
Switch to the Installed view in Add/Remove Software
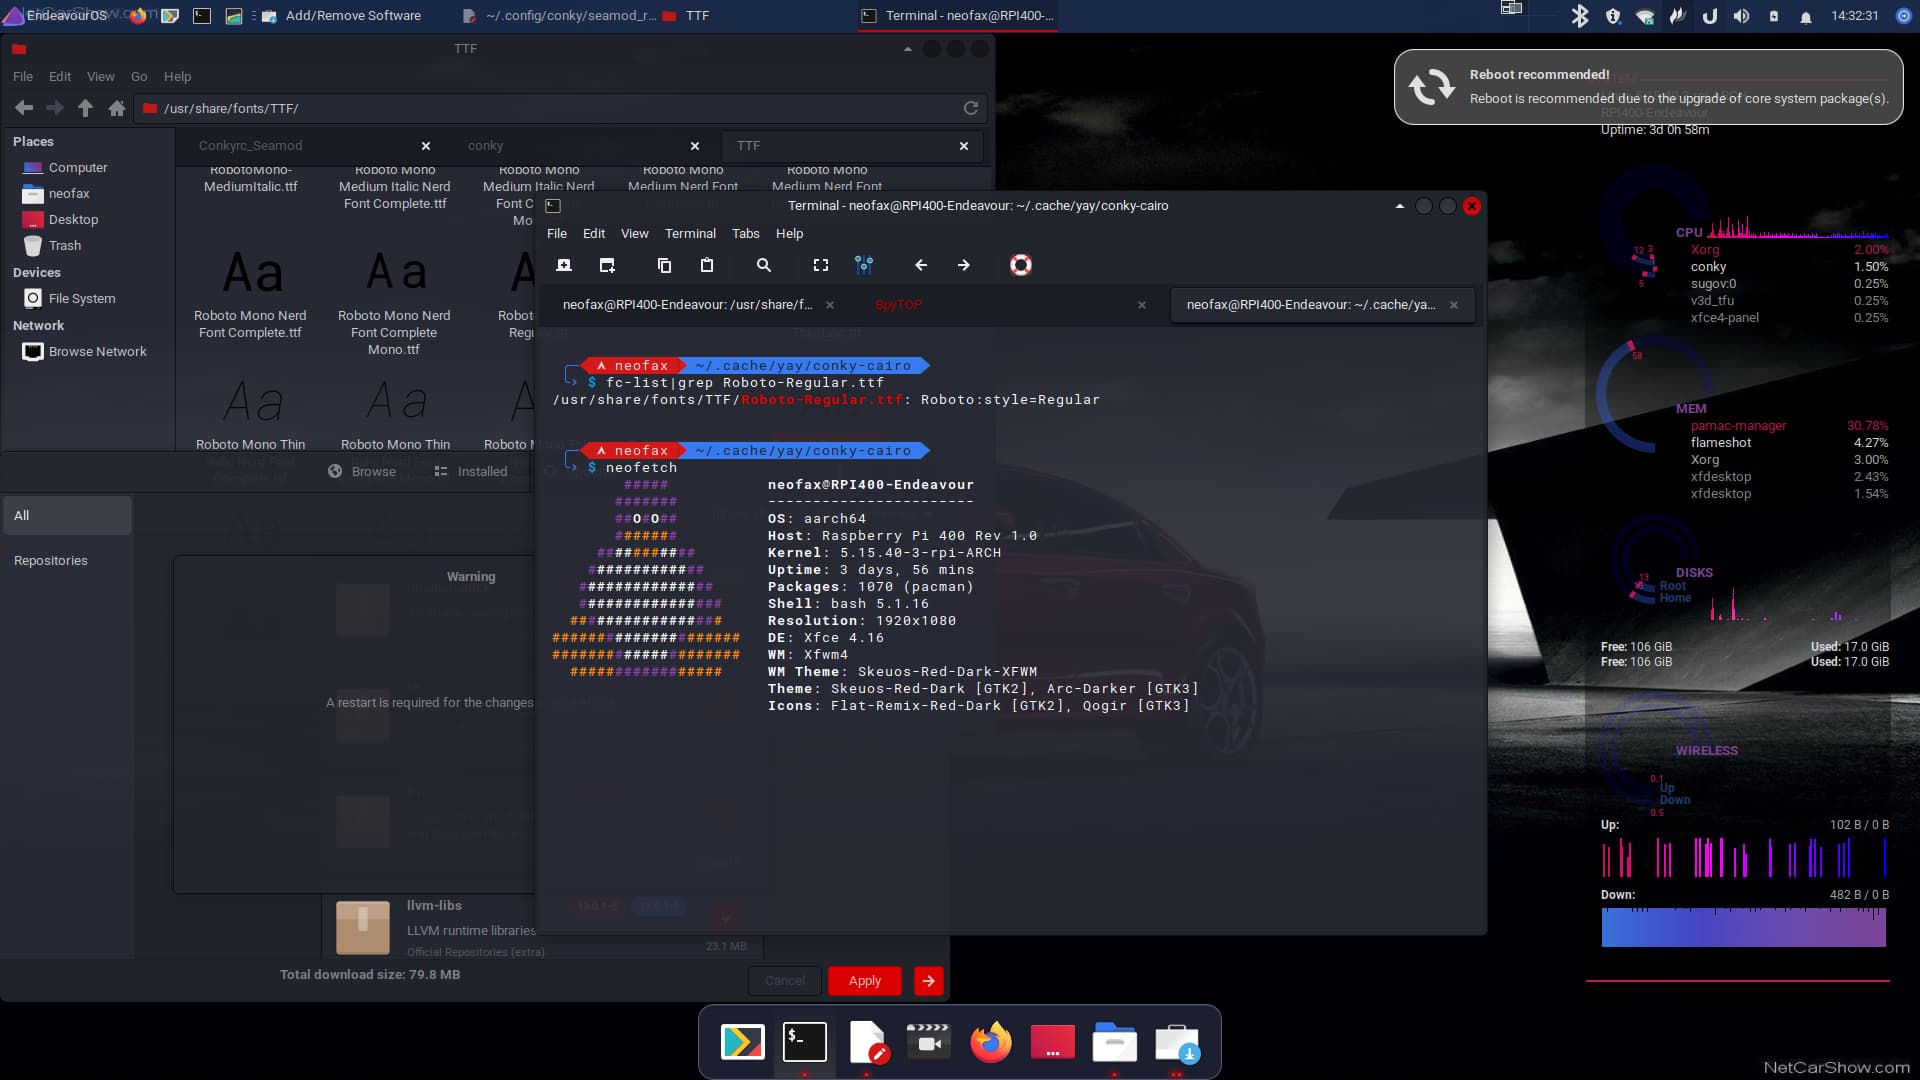471,472
